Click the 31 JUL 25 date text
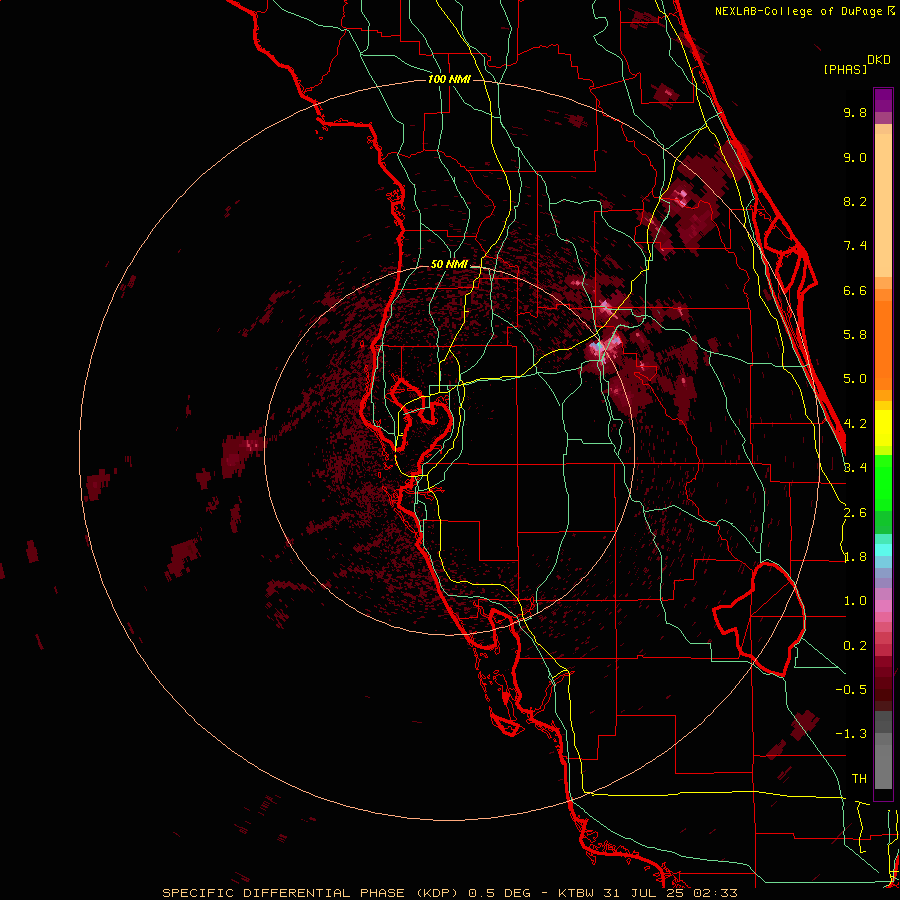 643,893
